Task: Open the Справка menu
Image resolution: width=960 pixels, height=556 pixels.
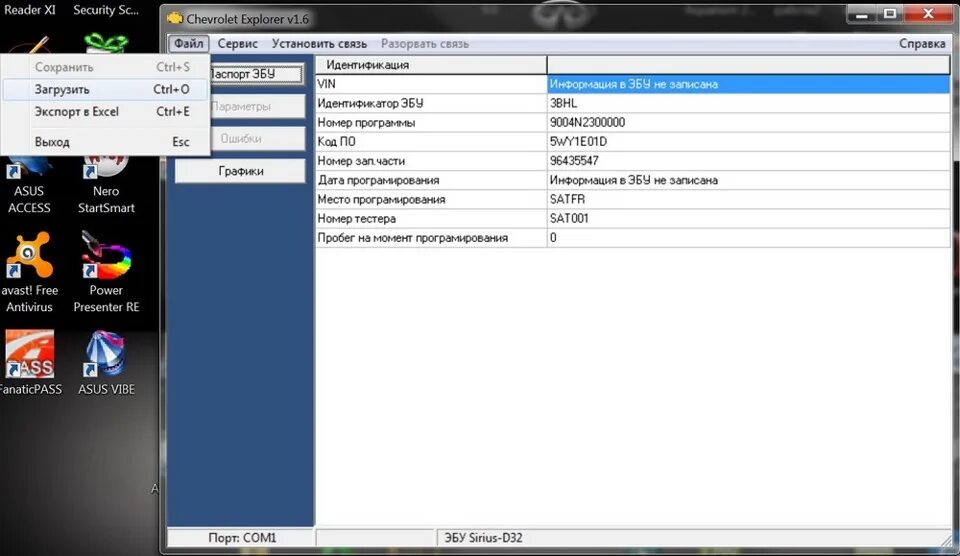Action: tap(922, 43)
